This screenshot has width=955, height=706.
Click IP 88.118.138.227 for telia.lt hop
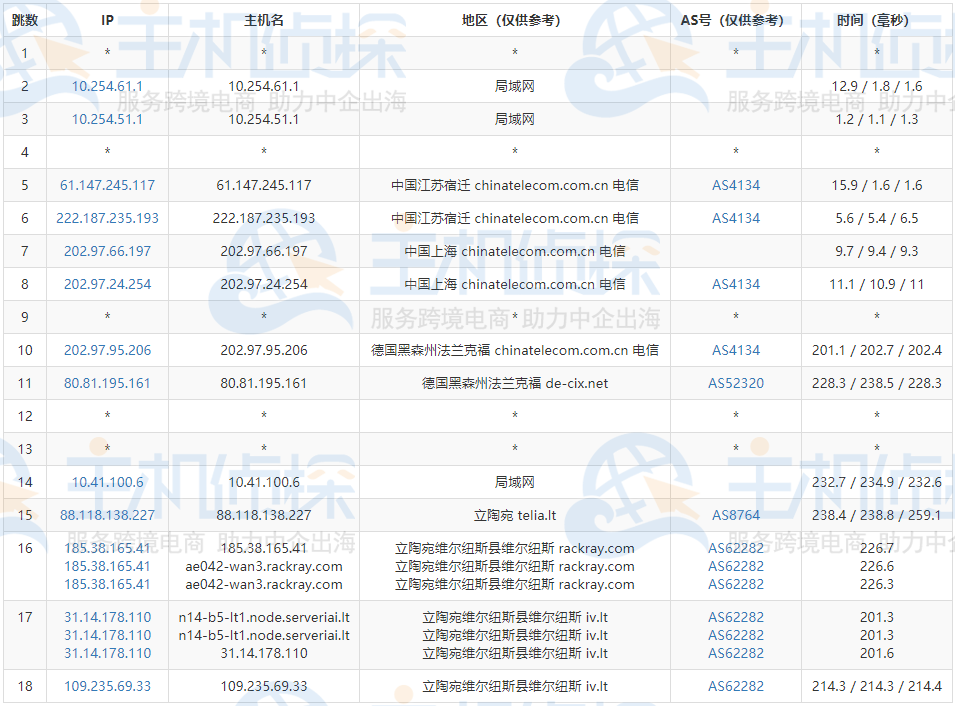click(x=107, y=515)
